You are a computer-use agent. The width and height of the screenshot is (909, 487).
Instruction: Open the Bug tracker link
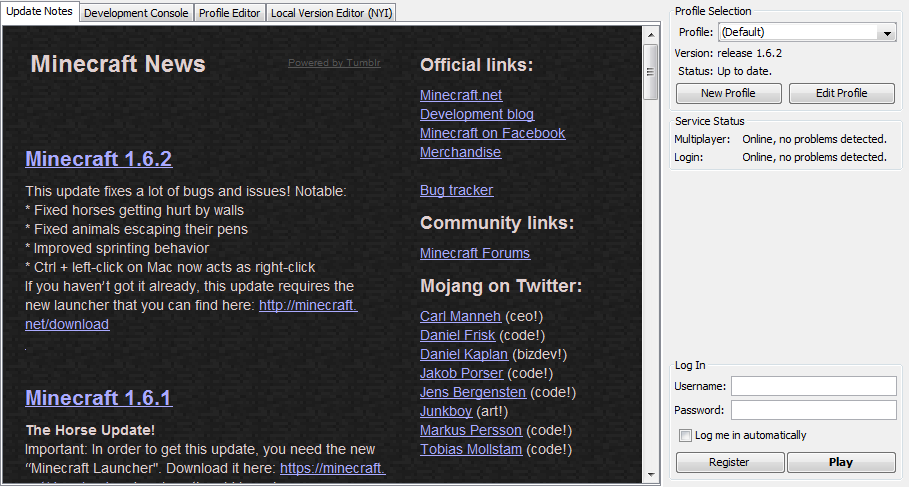(457, 190)
